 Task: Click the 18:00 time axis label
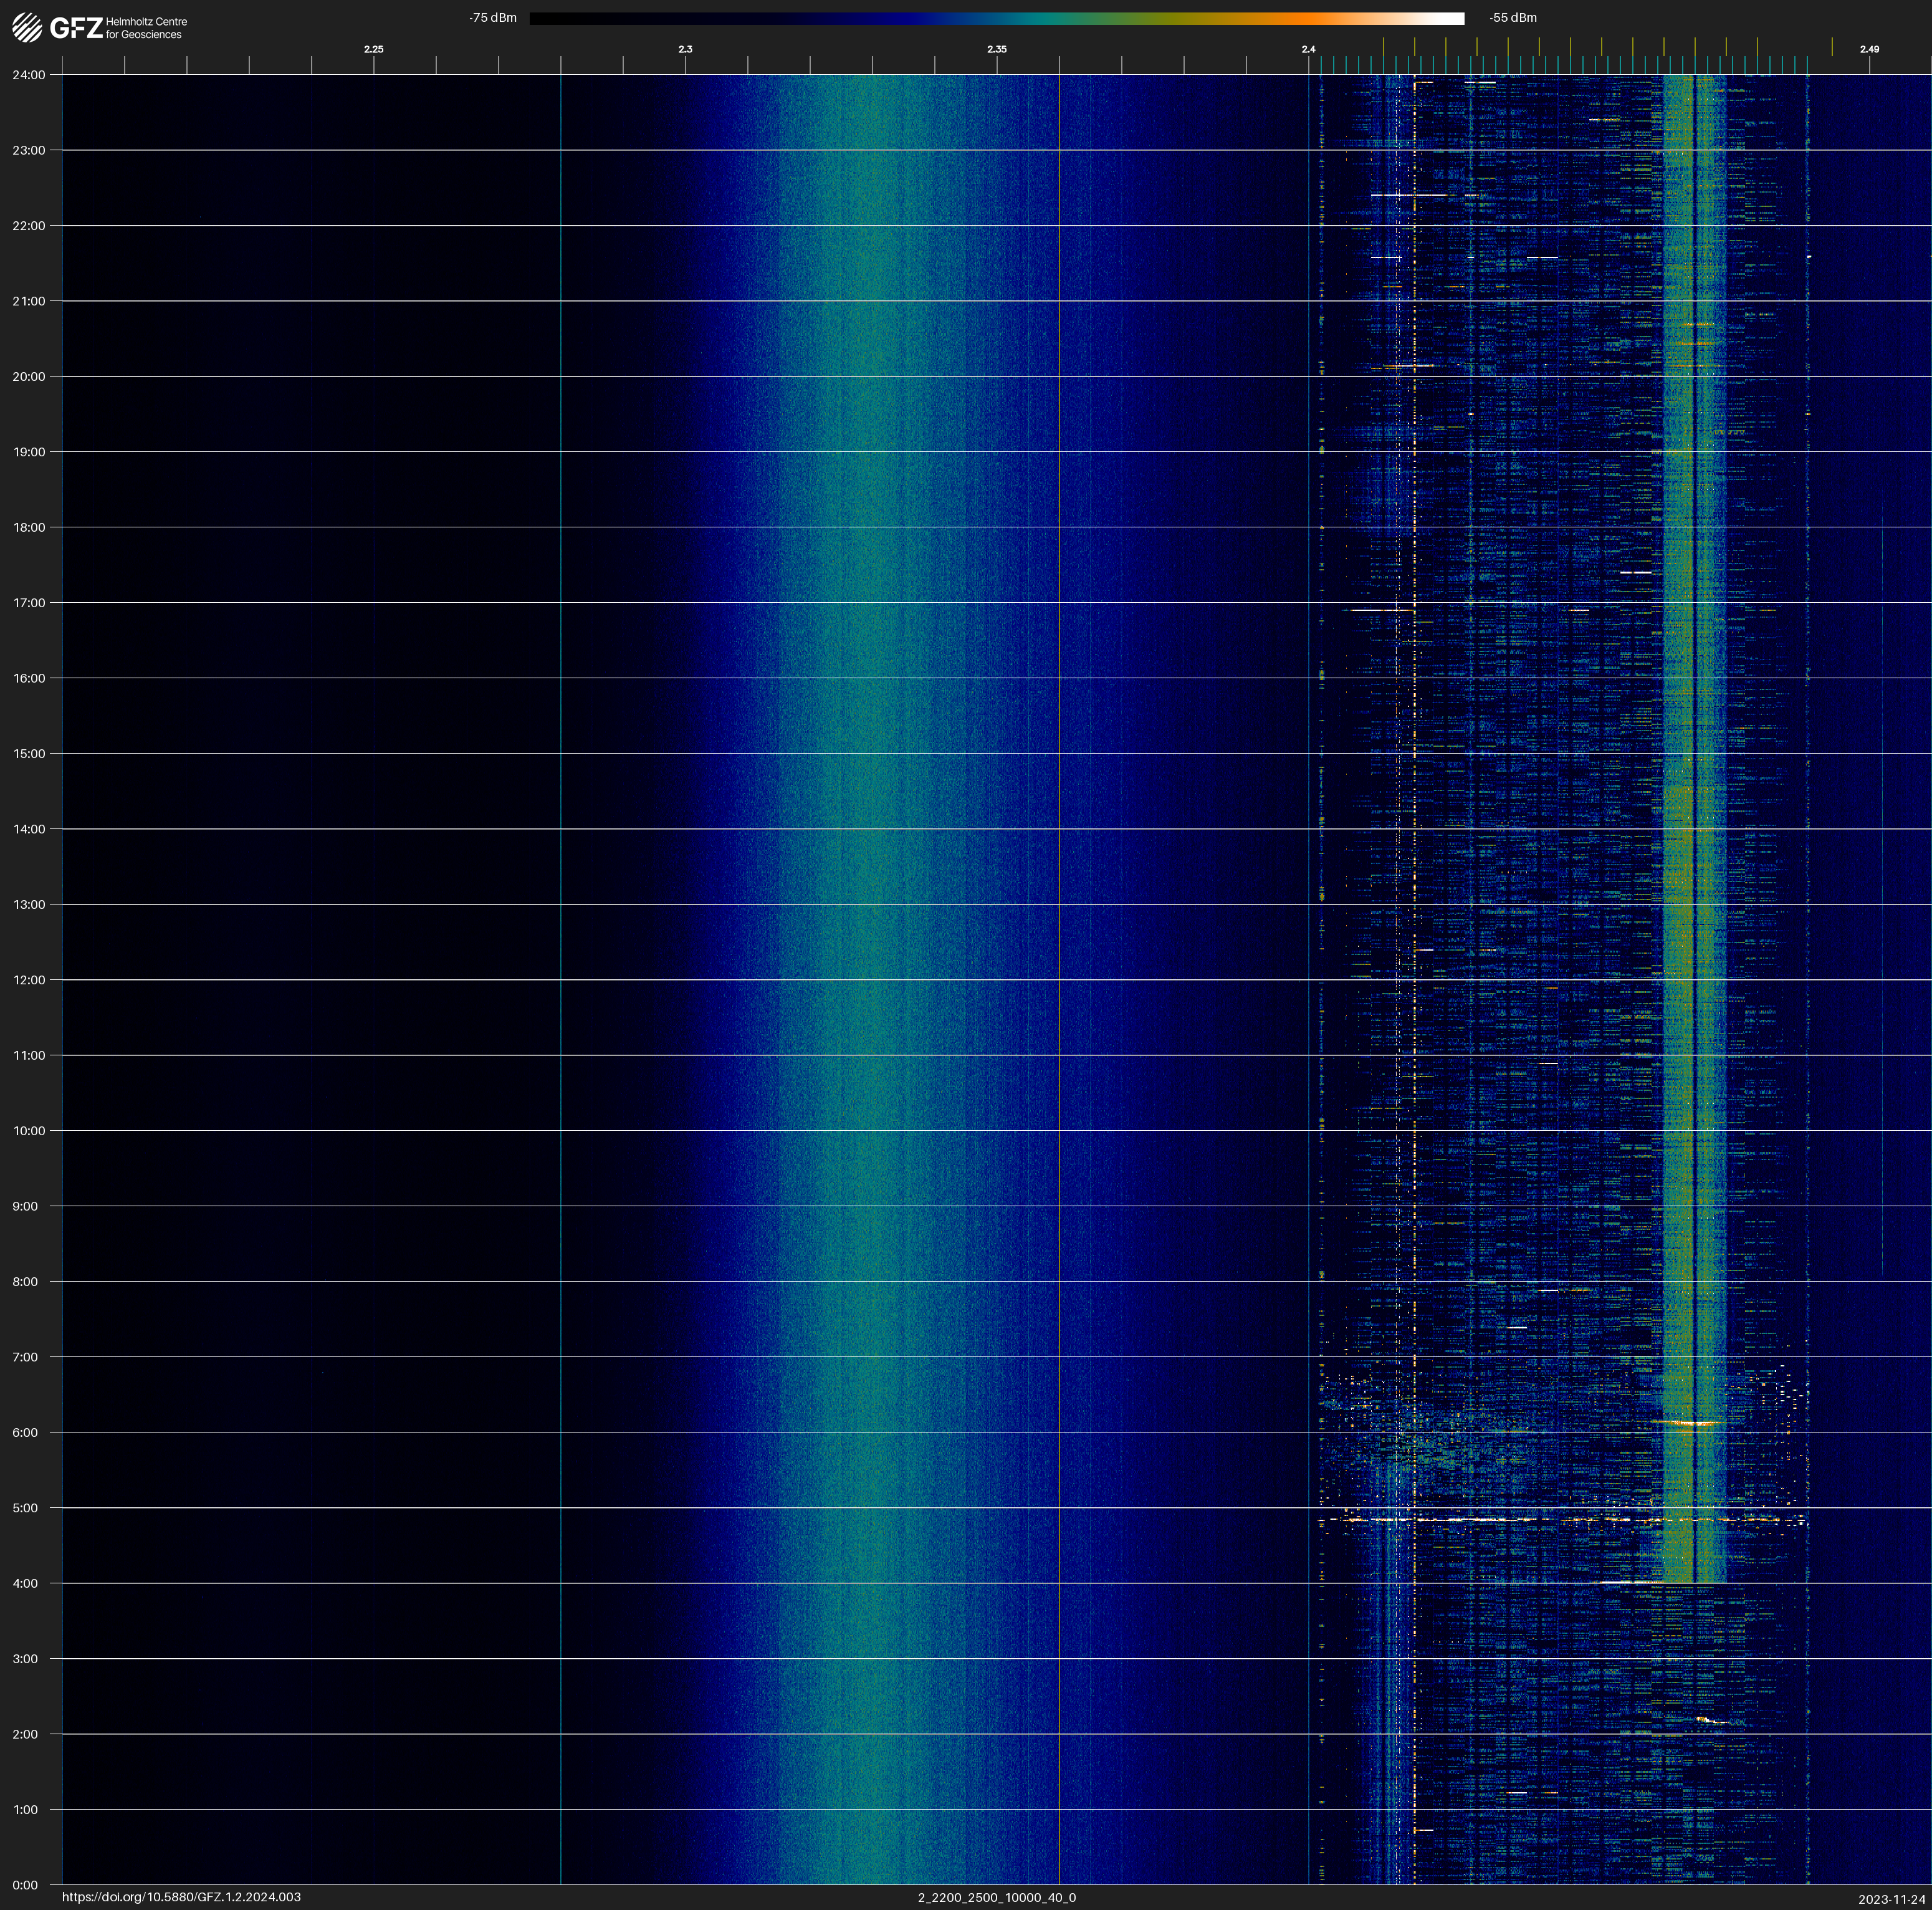click(x=29, y=528)
